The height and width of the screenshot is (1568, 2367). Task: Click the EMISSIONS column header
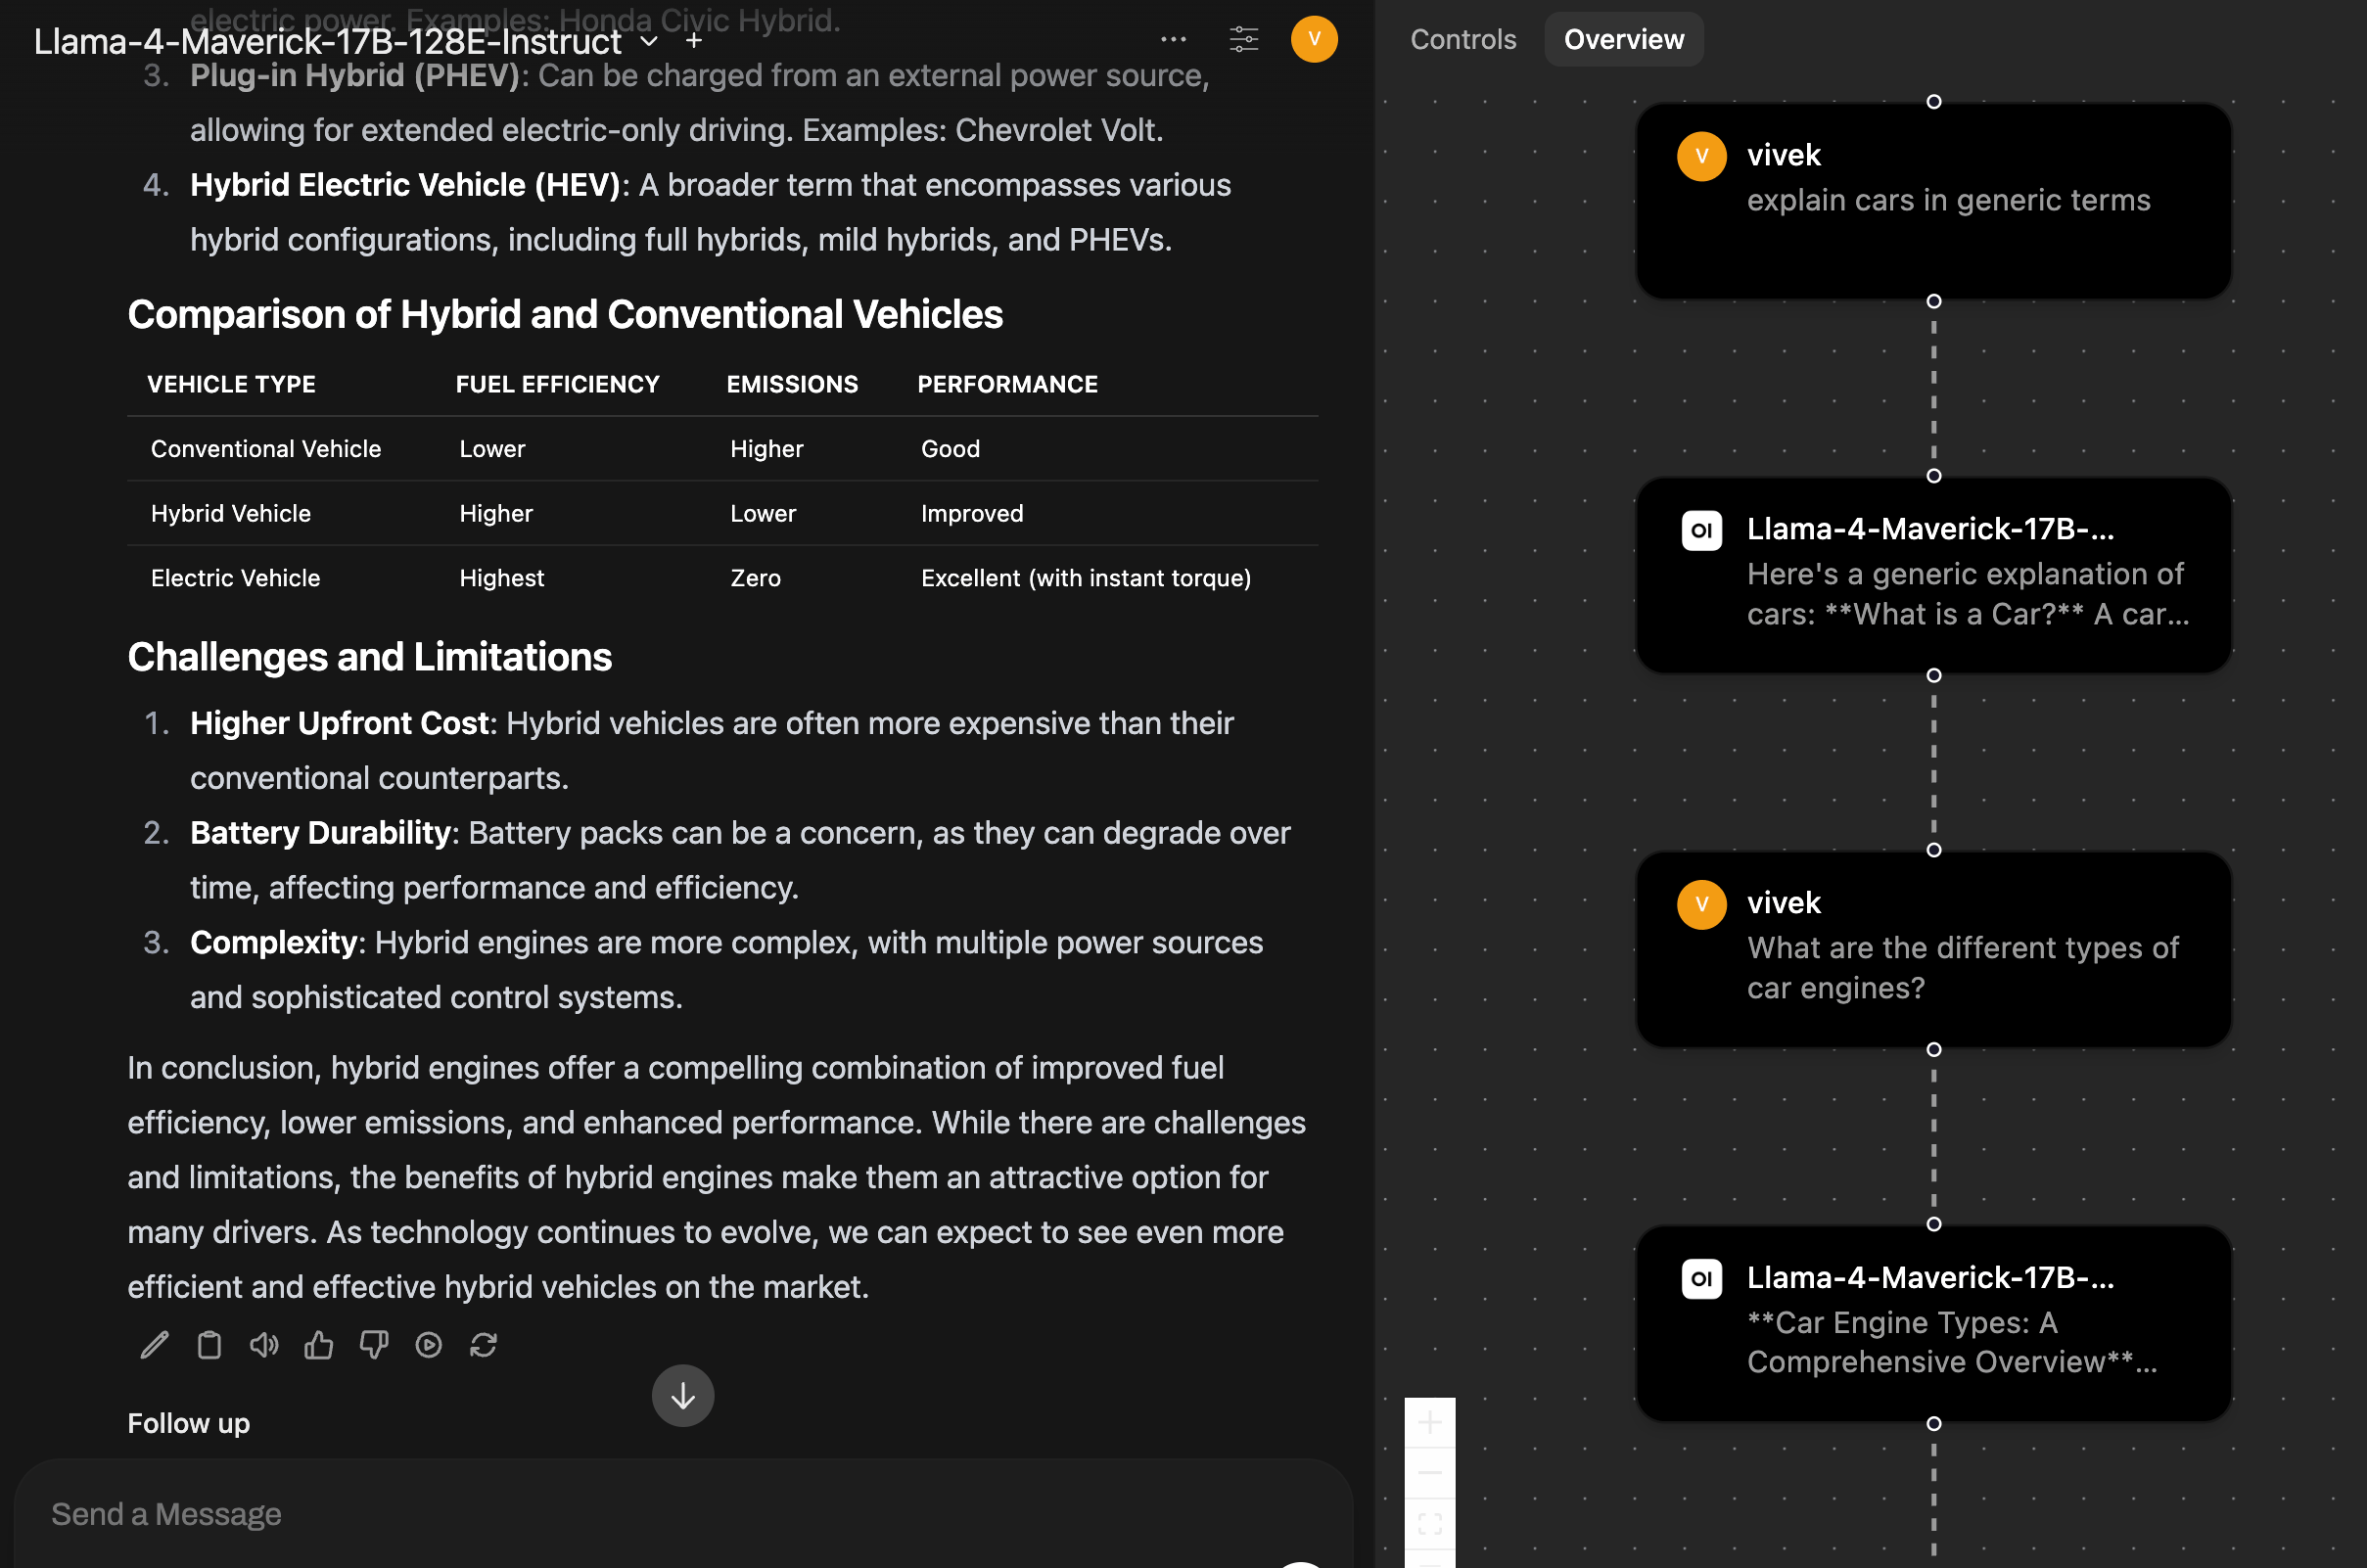tap(792, 384)
